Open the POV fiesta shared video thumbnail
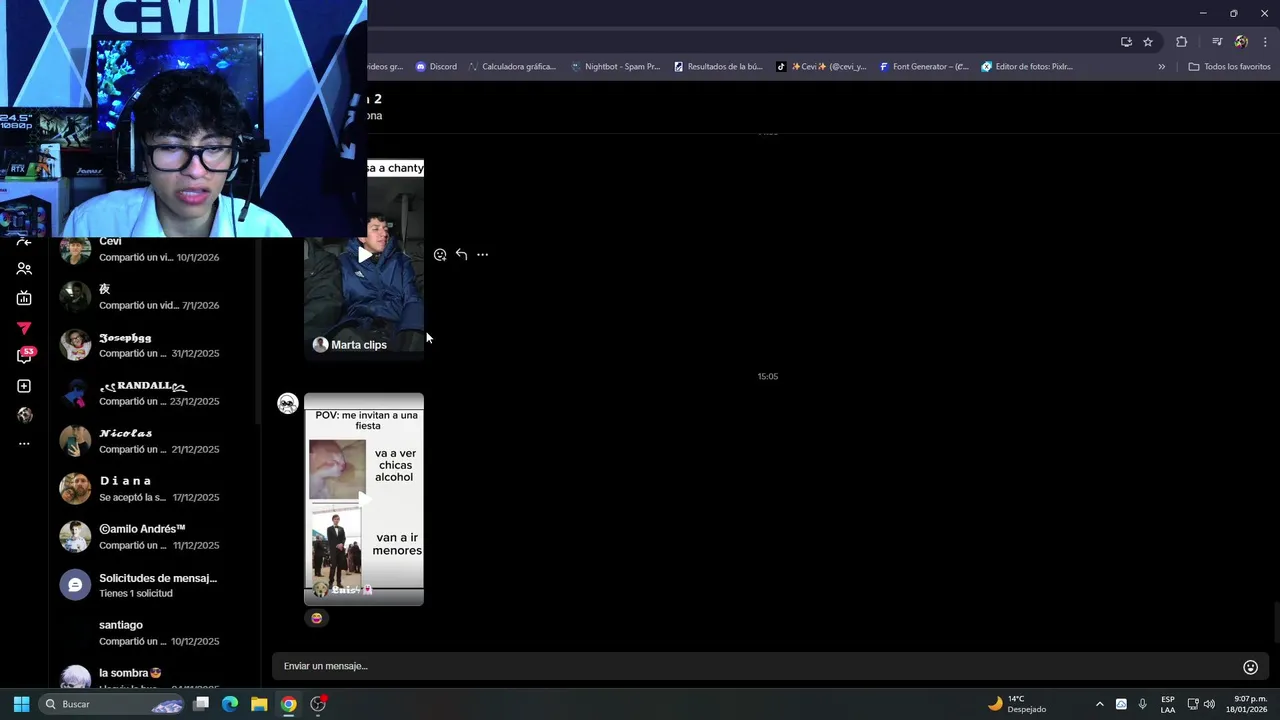 [364, 499]
